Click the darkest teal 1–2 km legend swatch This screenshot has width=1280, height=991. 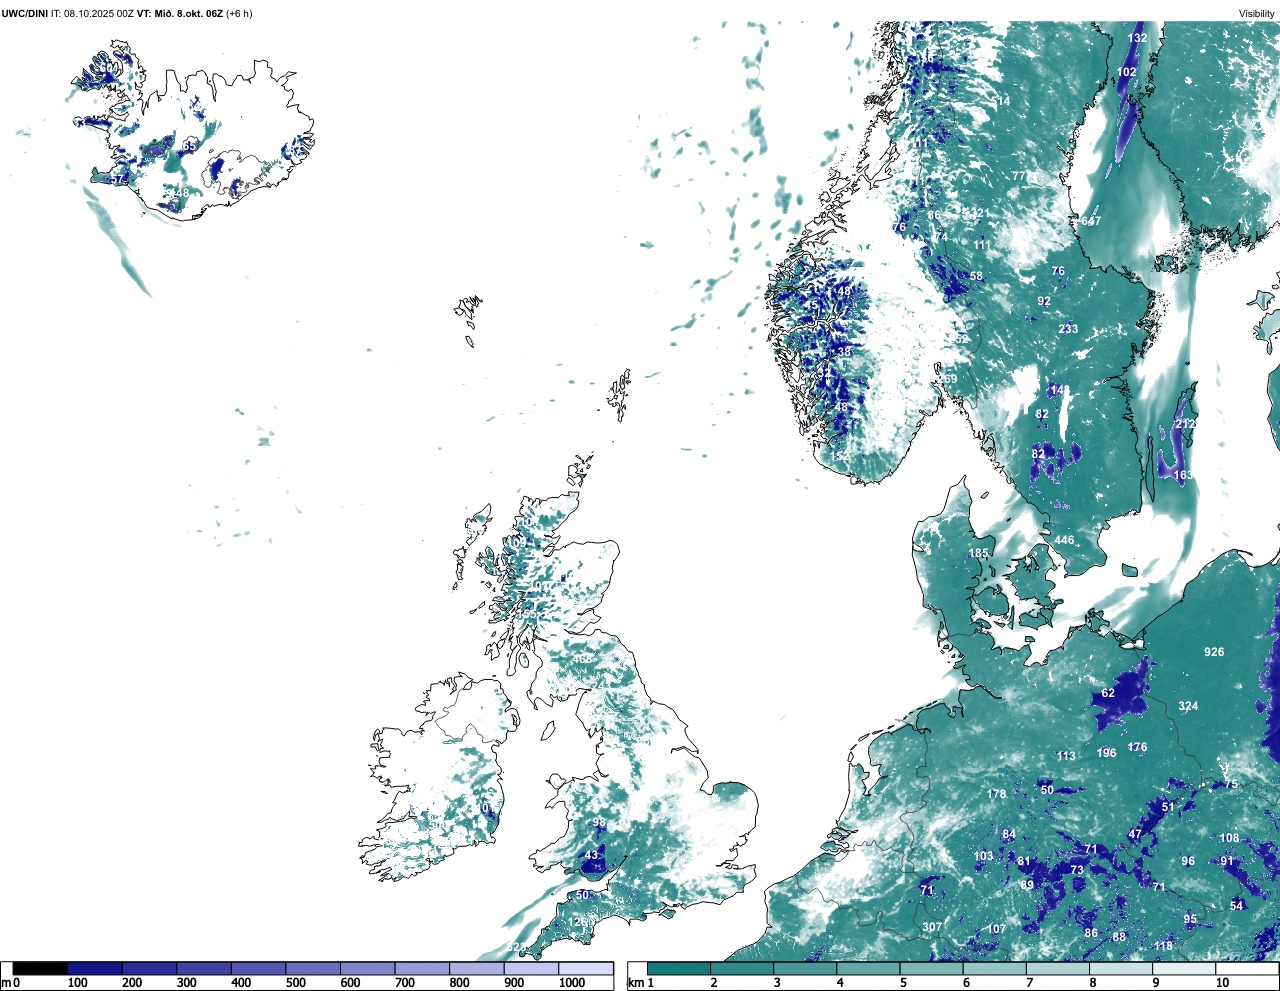679,968
